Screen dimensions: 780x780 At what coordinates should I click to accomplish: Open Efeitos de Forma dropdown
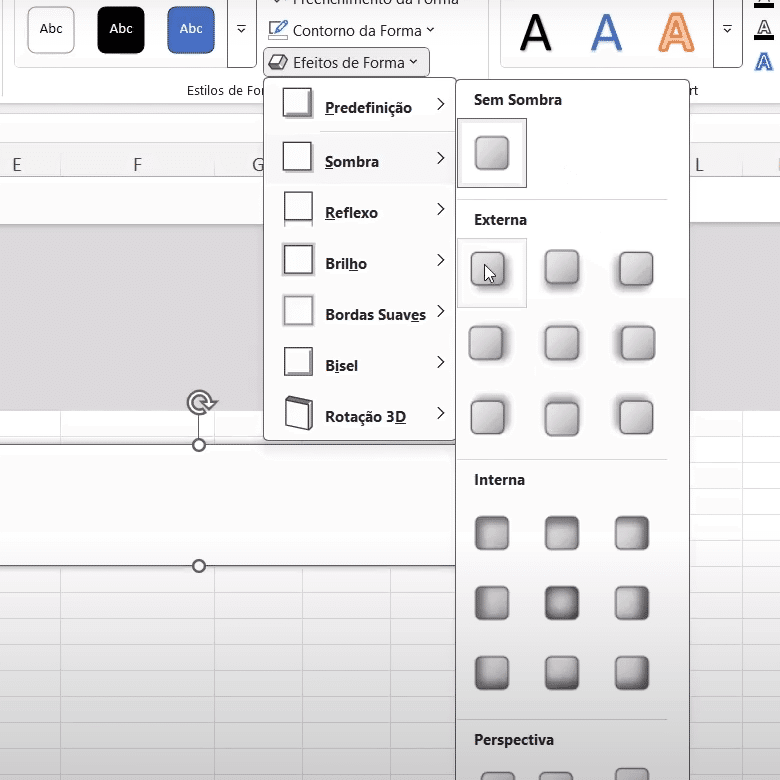[x=346, y=63]
